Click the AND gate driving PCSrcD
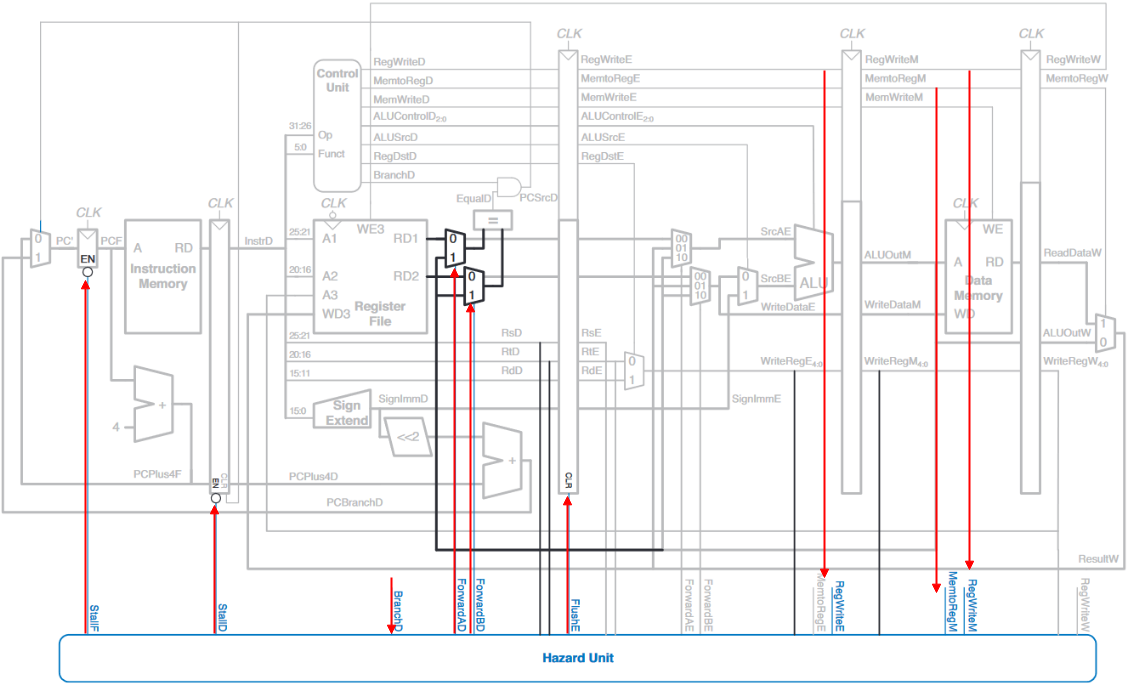Image resolution: width=1138 pixels, height=686 pixels. click(x=509, y=186)
